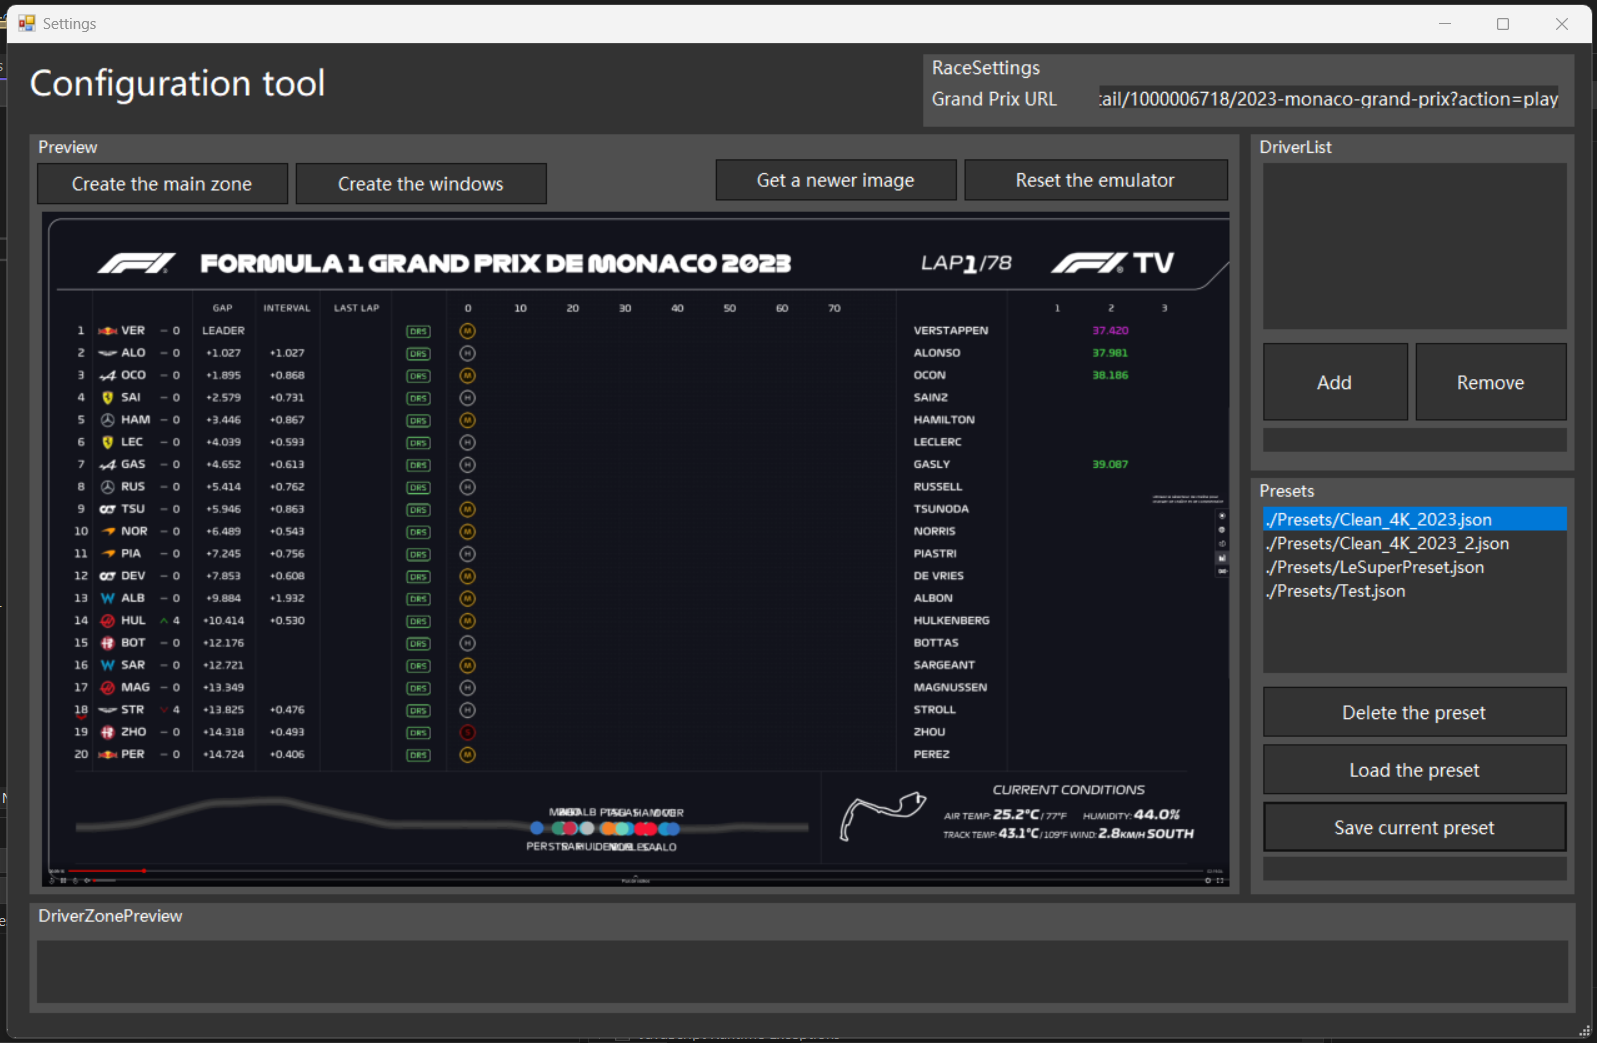This screenshot has width=1597, height=1043.
Task: Click Add in the DriverList panel
Action: coord(1335,382)
